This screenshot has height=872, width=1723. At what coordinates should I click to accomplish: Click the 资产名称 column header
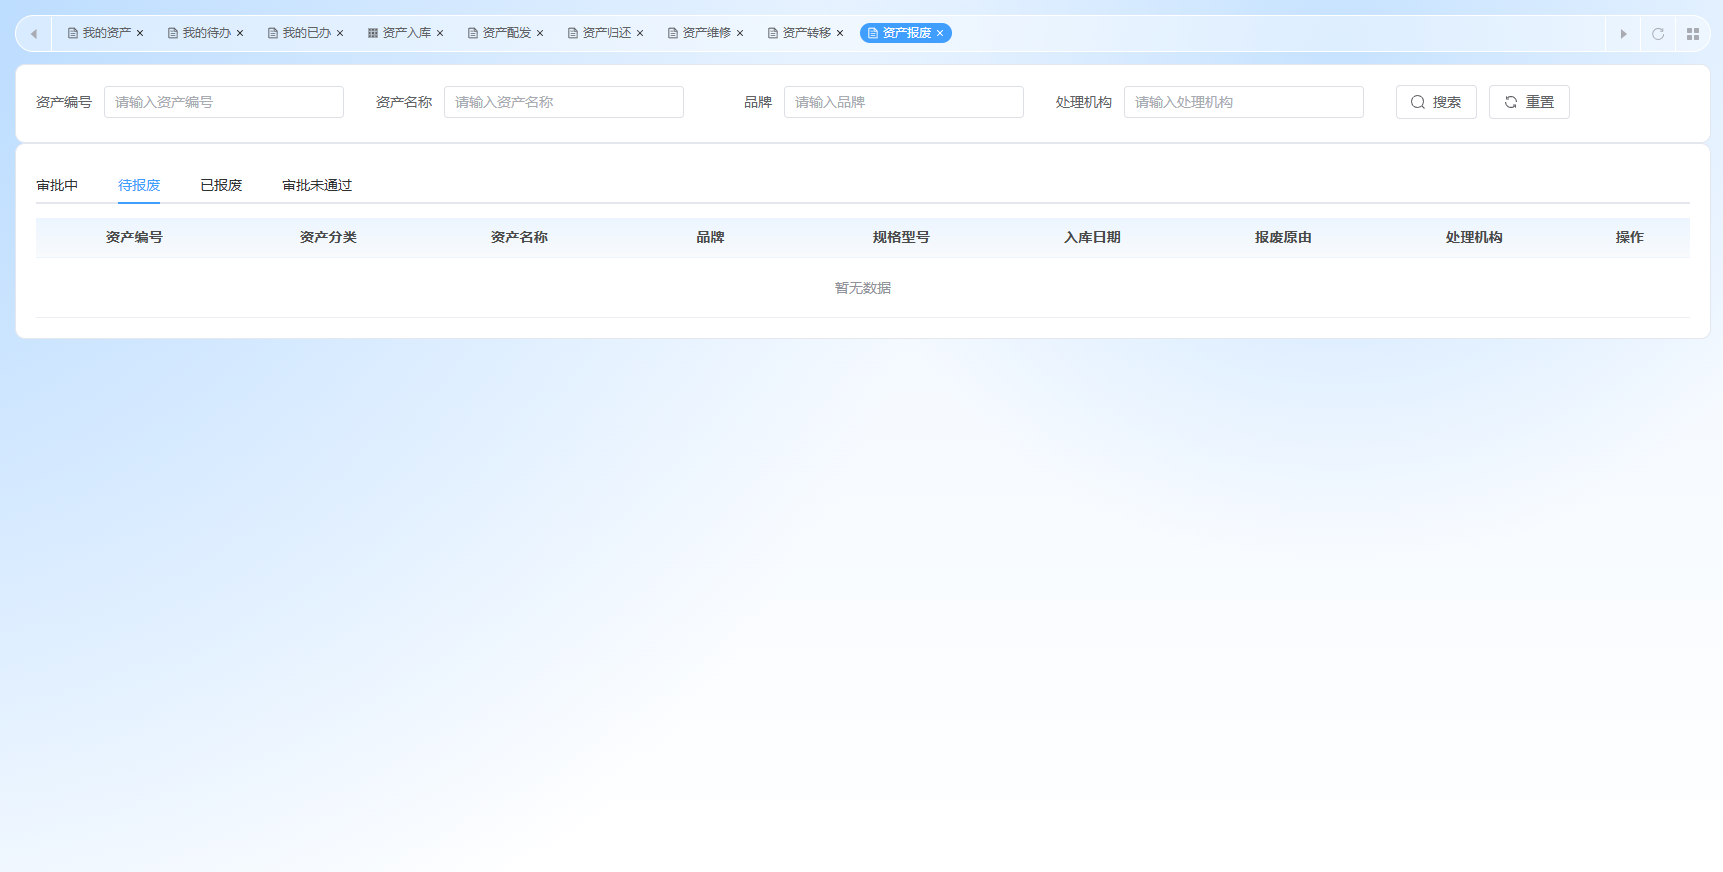point(519,237)
